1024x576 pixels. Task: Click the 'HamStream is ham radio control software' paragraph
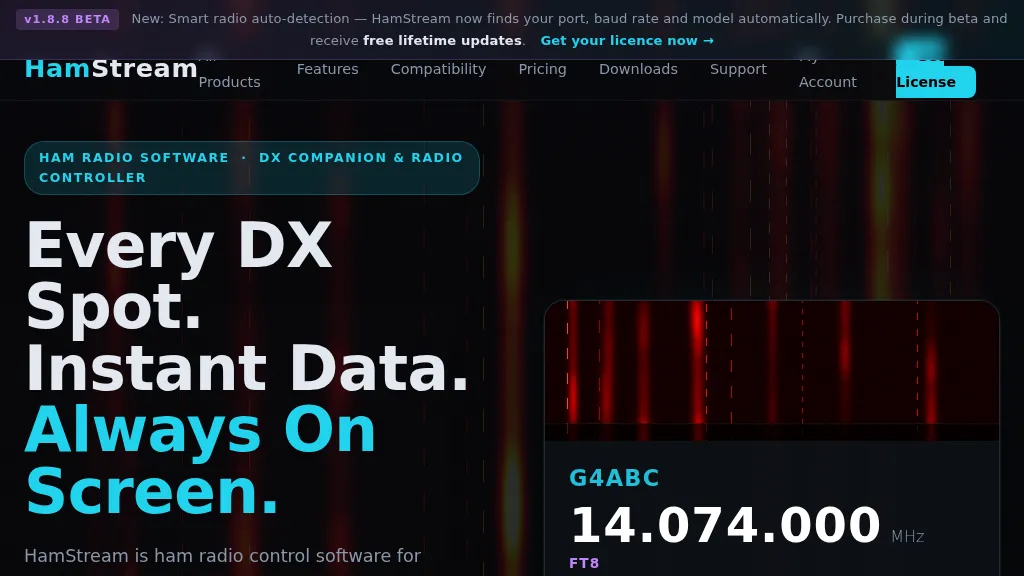[x=222, y=556]
